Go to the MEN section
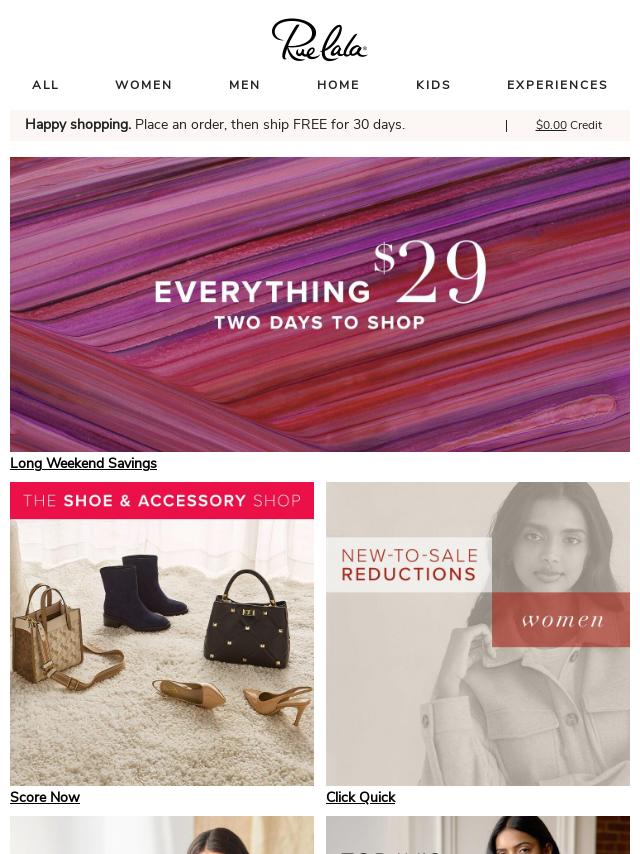The image size is (640, 854). [x=245, y=85]
